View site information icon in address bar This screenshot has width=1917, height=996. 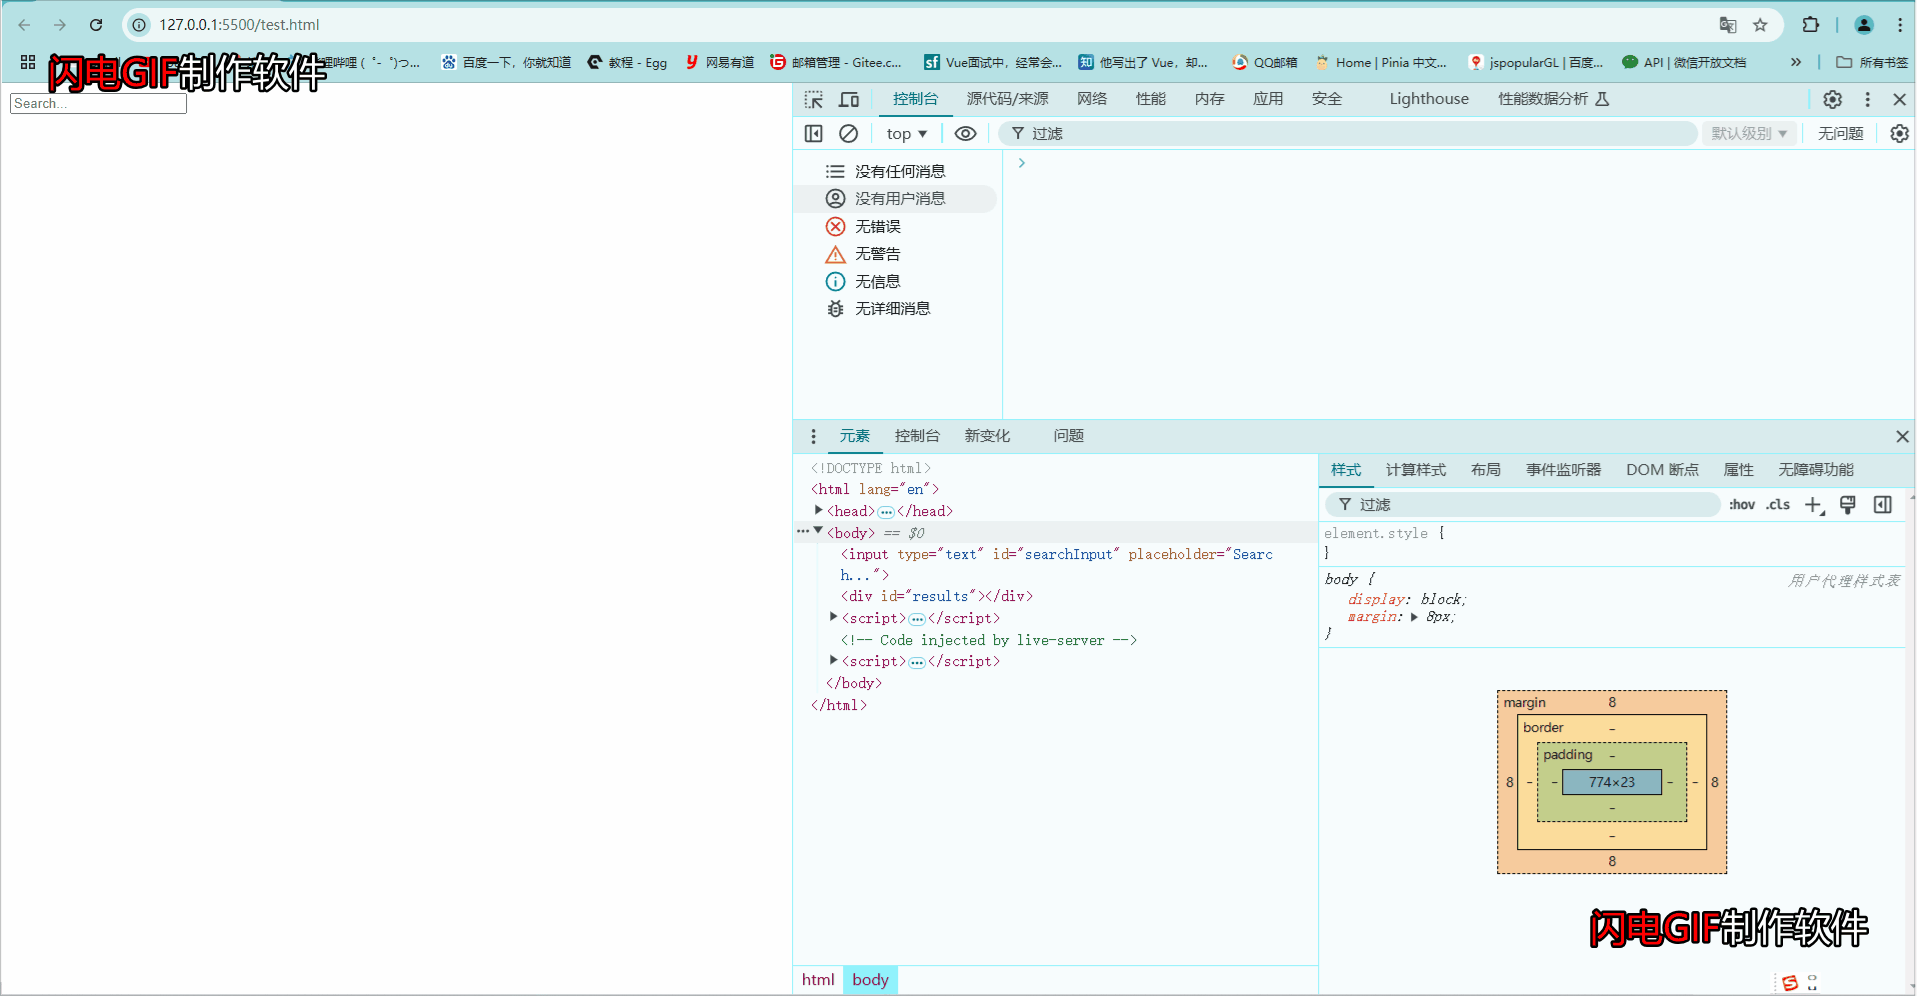140,25
